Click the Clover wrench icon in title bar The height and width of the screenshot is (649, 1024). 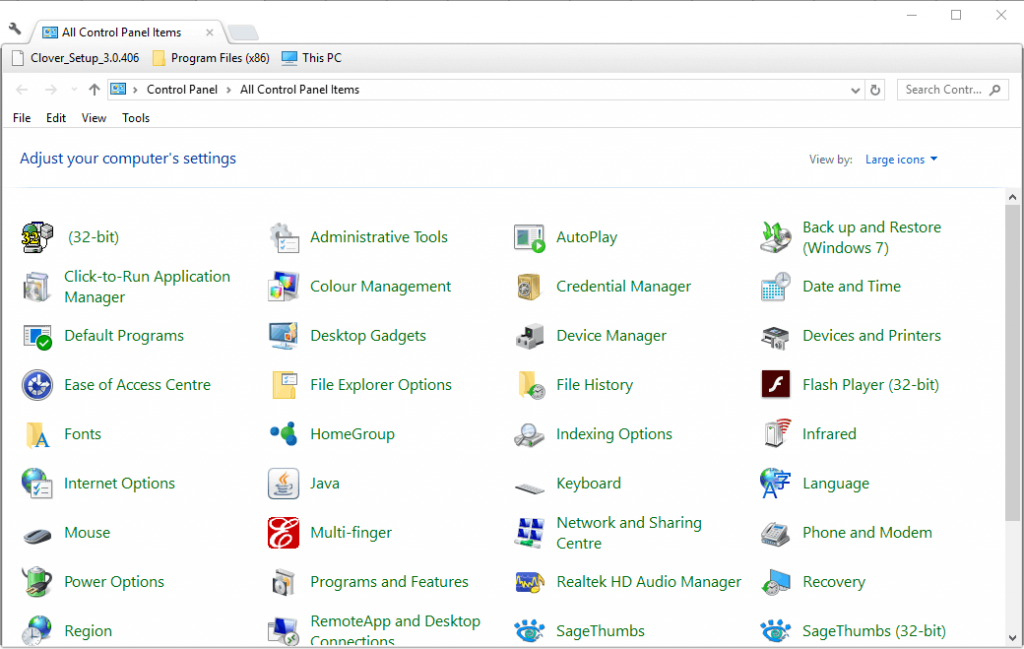[x=14, y=29]
